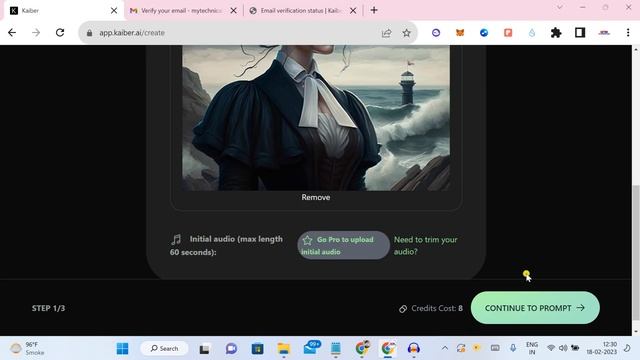Share this page icon in address bar
This screenshot has width=640, height=360.
(386, 33)
